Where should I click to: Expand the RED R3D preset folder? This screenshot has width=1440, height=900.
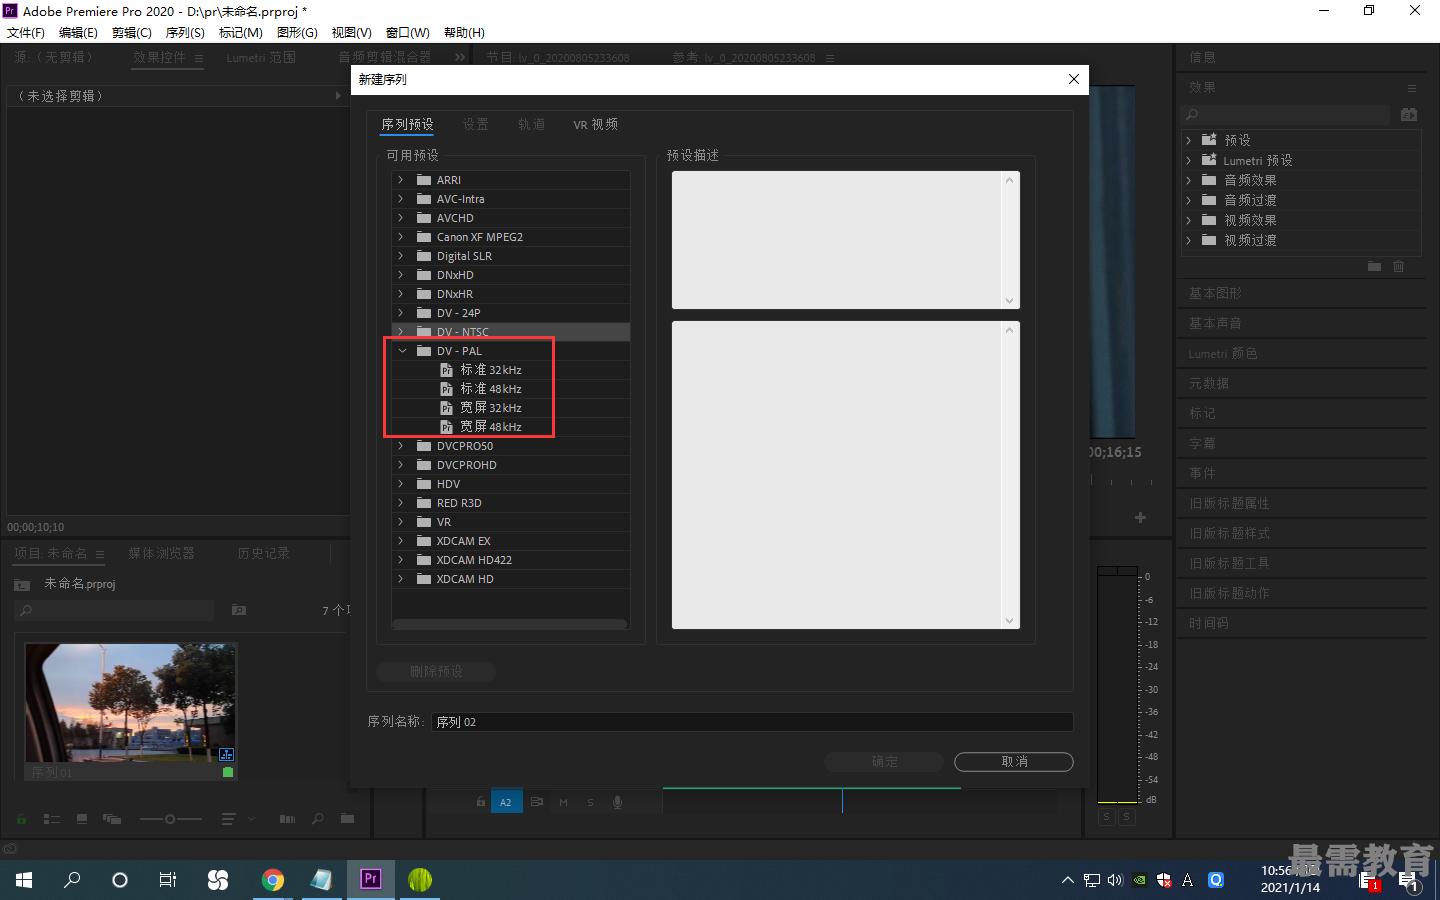[401, 503]
